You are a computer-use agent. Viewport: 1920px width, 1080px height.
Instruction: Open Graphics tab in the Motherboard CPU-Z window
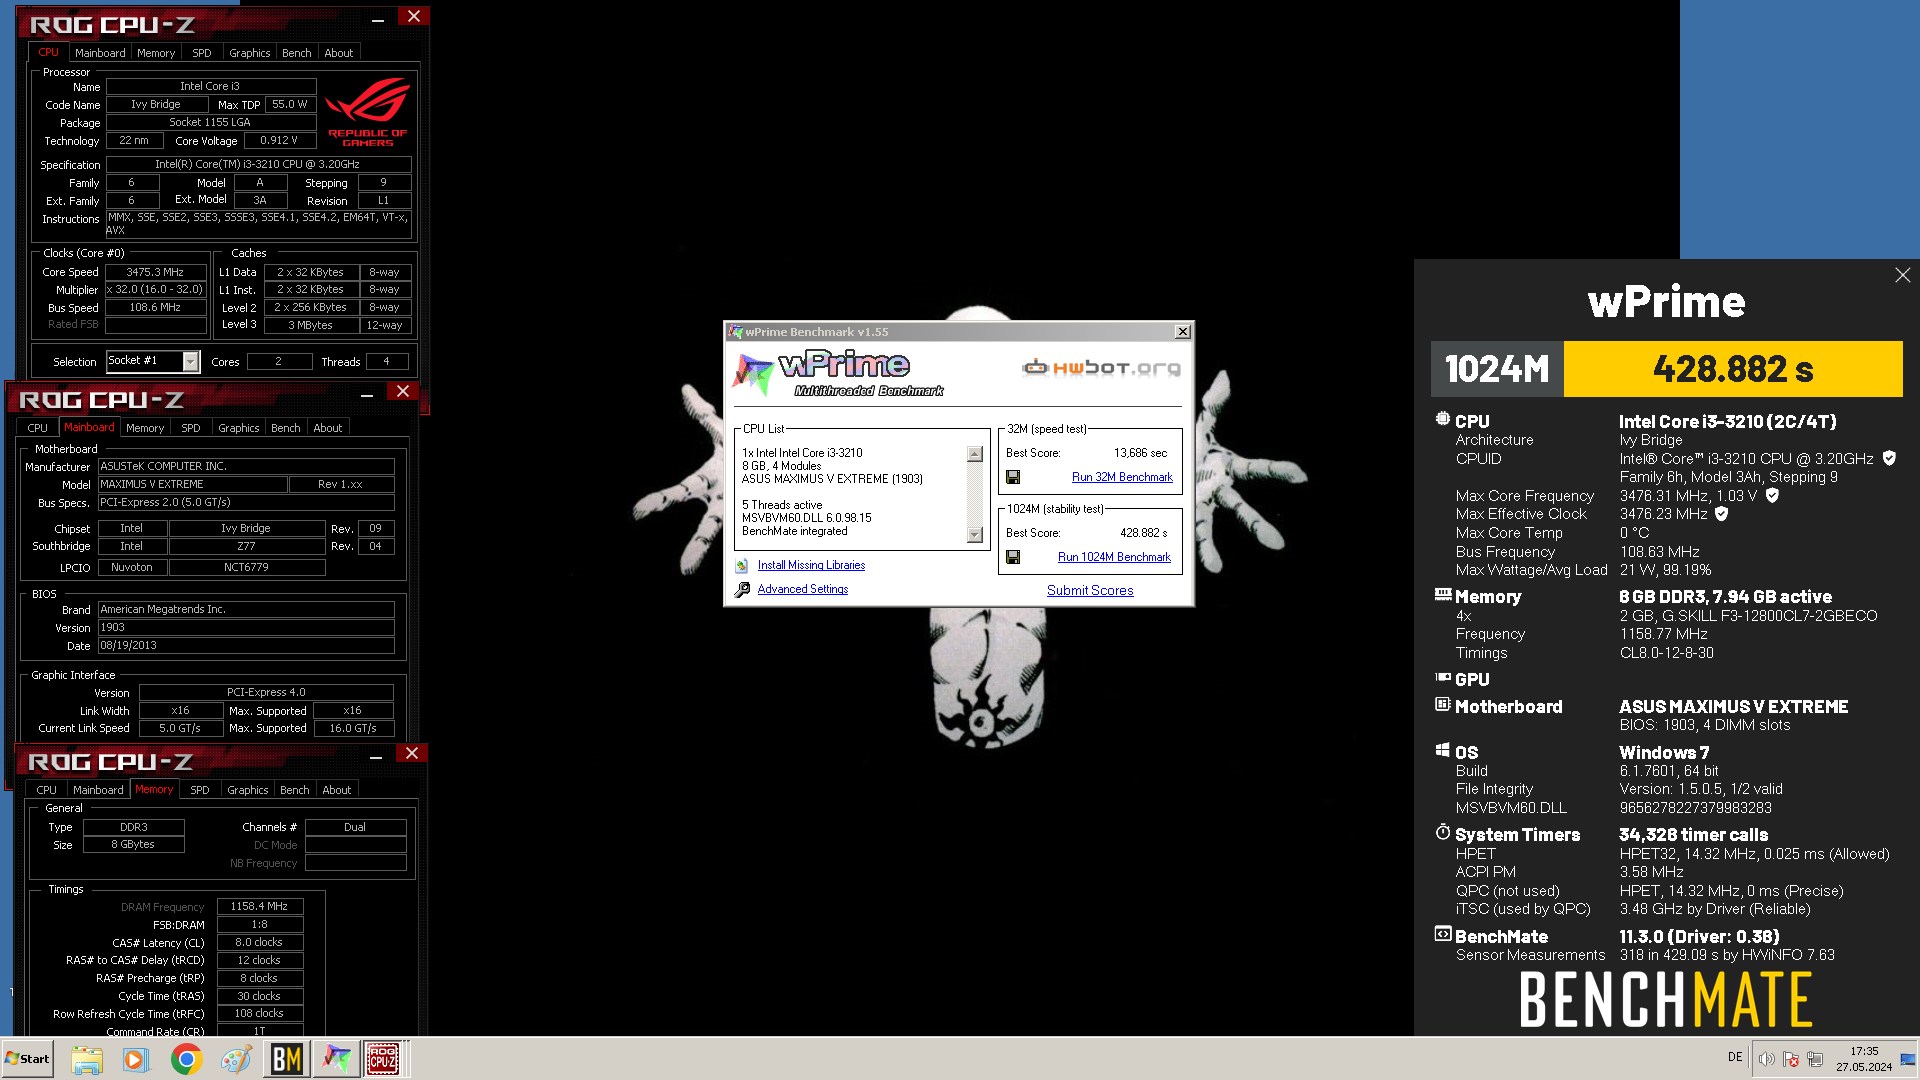click(x=239, y=428)
